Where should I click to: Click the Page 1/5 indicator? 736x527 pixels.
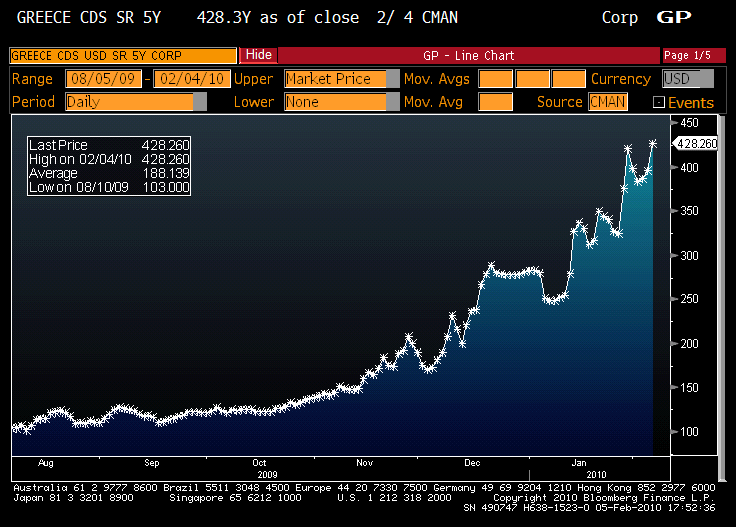click(687, 55)
